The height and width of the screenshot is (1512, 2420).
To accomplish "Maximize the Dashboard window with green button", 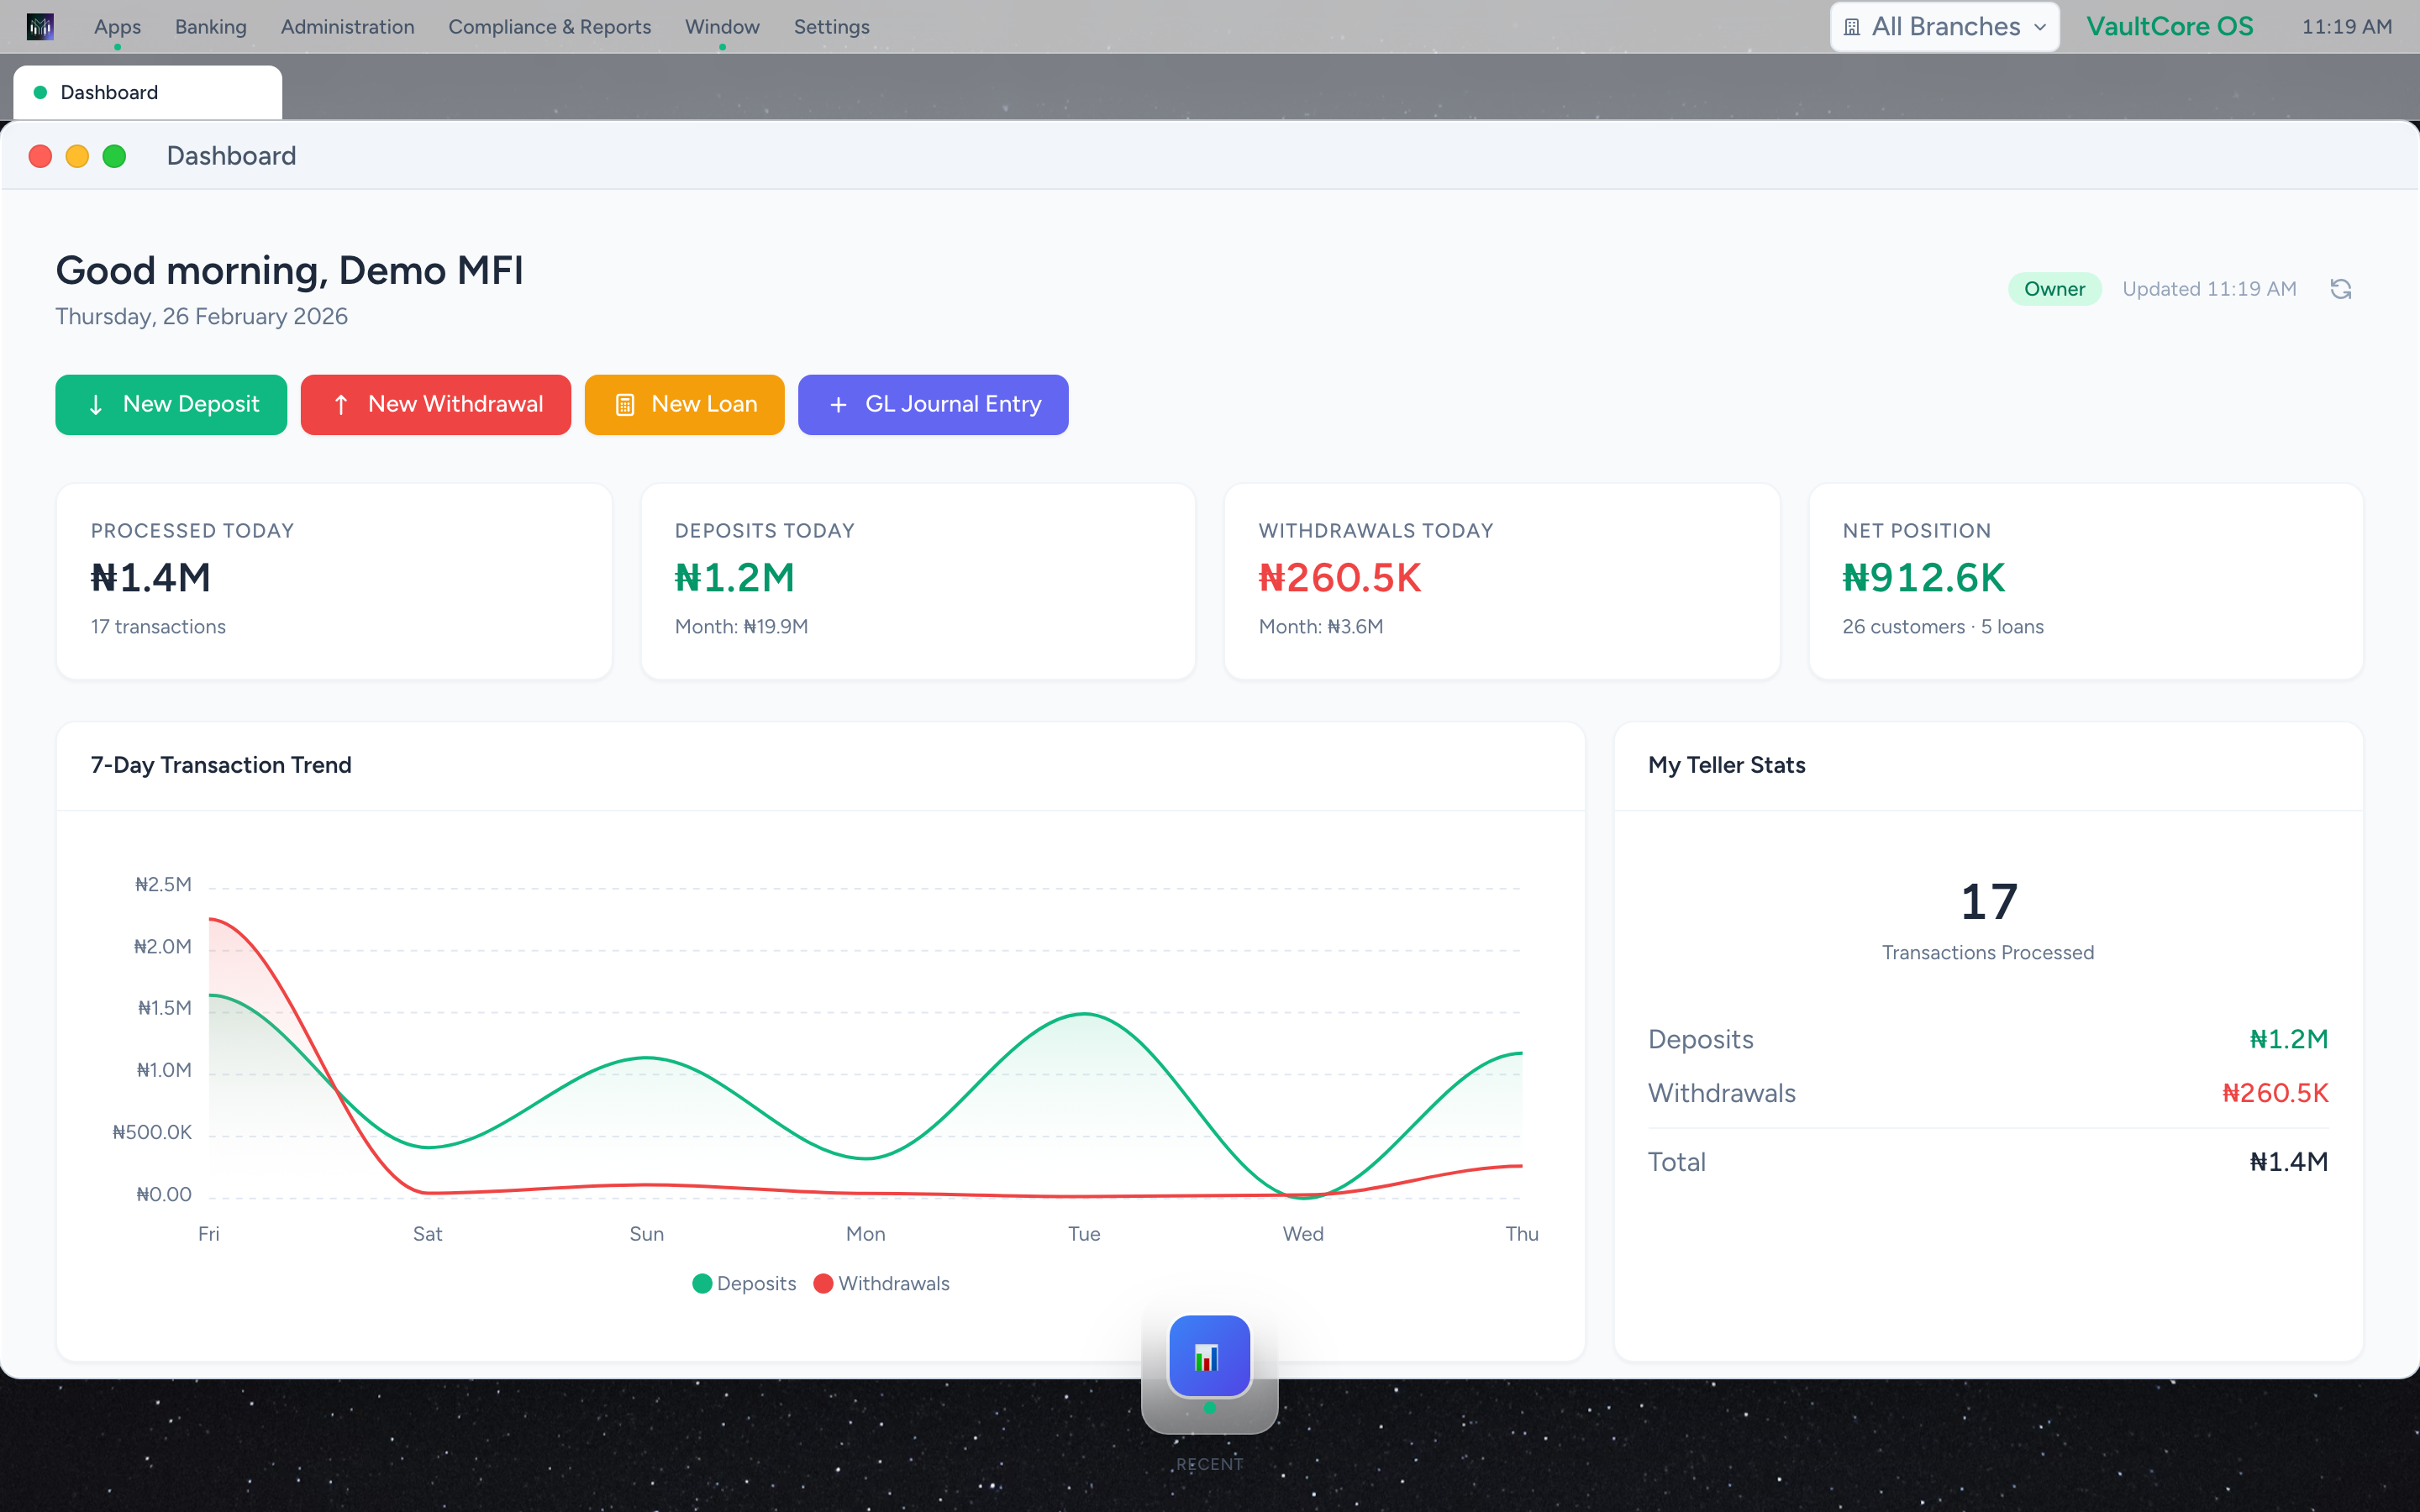I will (x=114, y=156).
